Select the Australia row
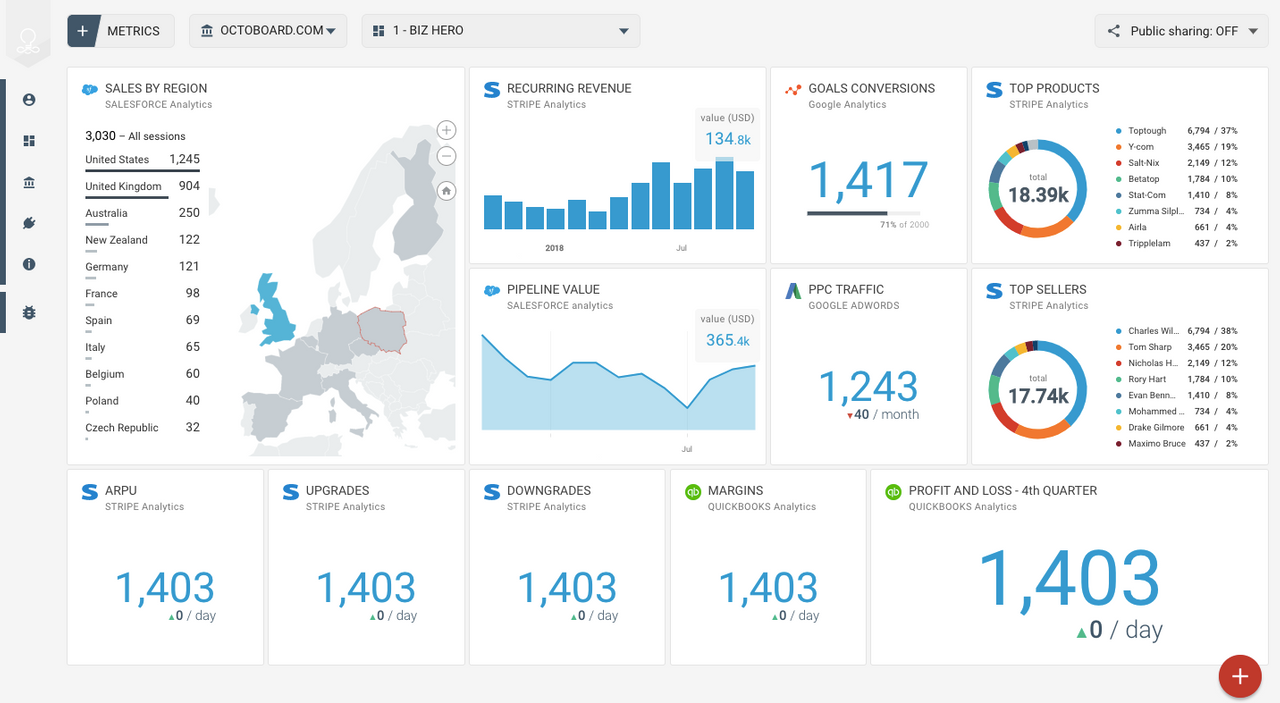The image size is (1280, 703). click(x=142, y=214)
